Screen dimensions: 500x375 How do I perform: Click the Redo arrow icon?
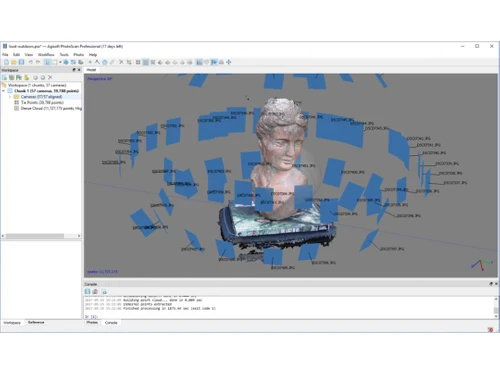tap(38, 62)
